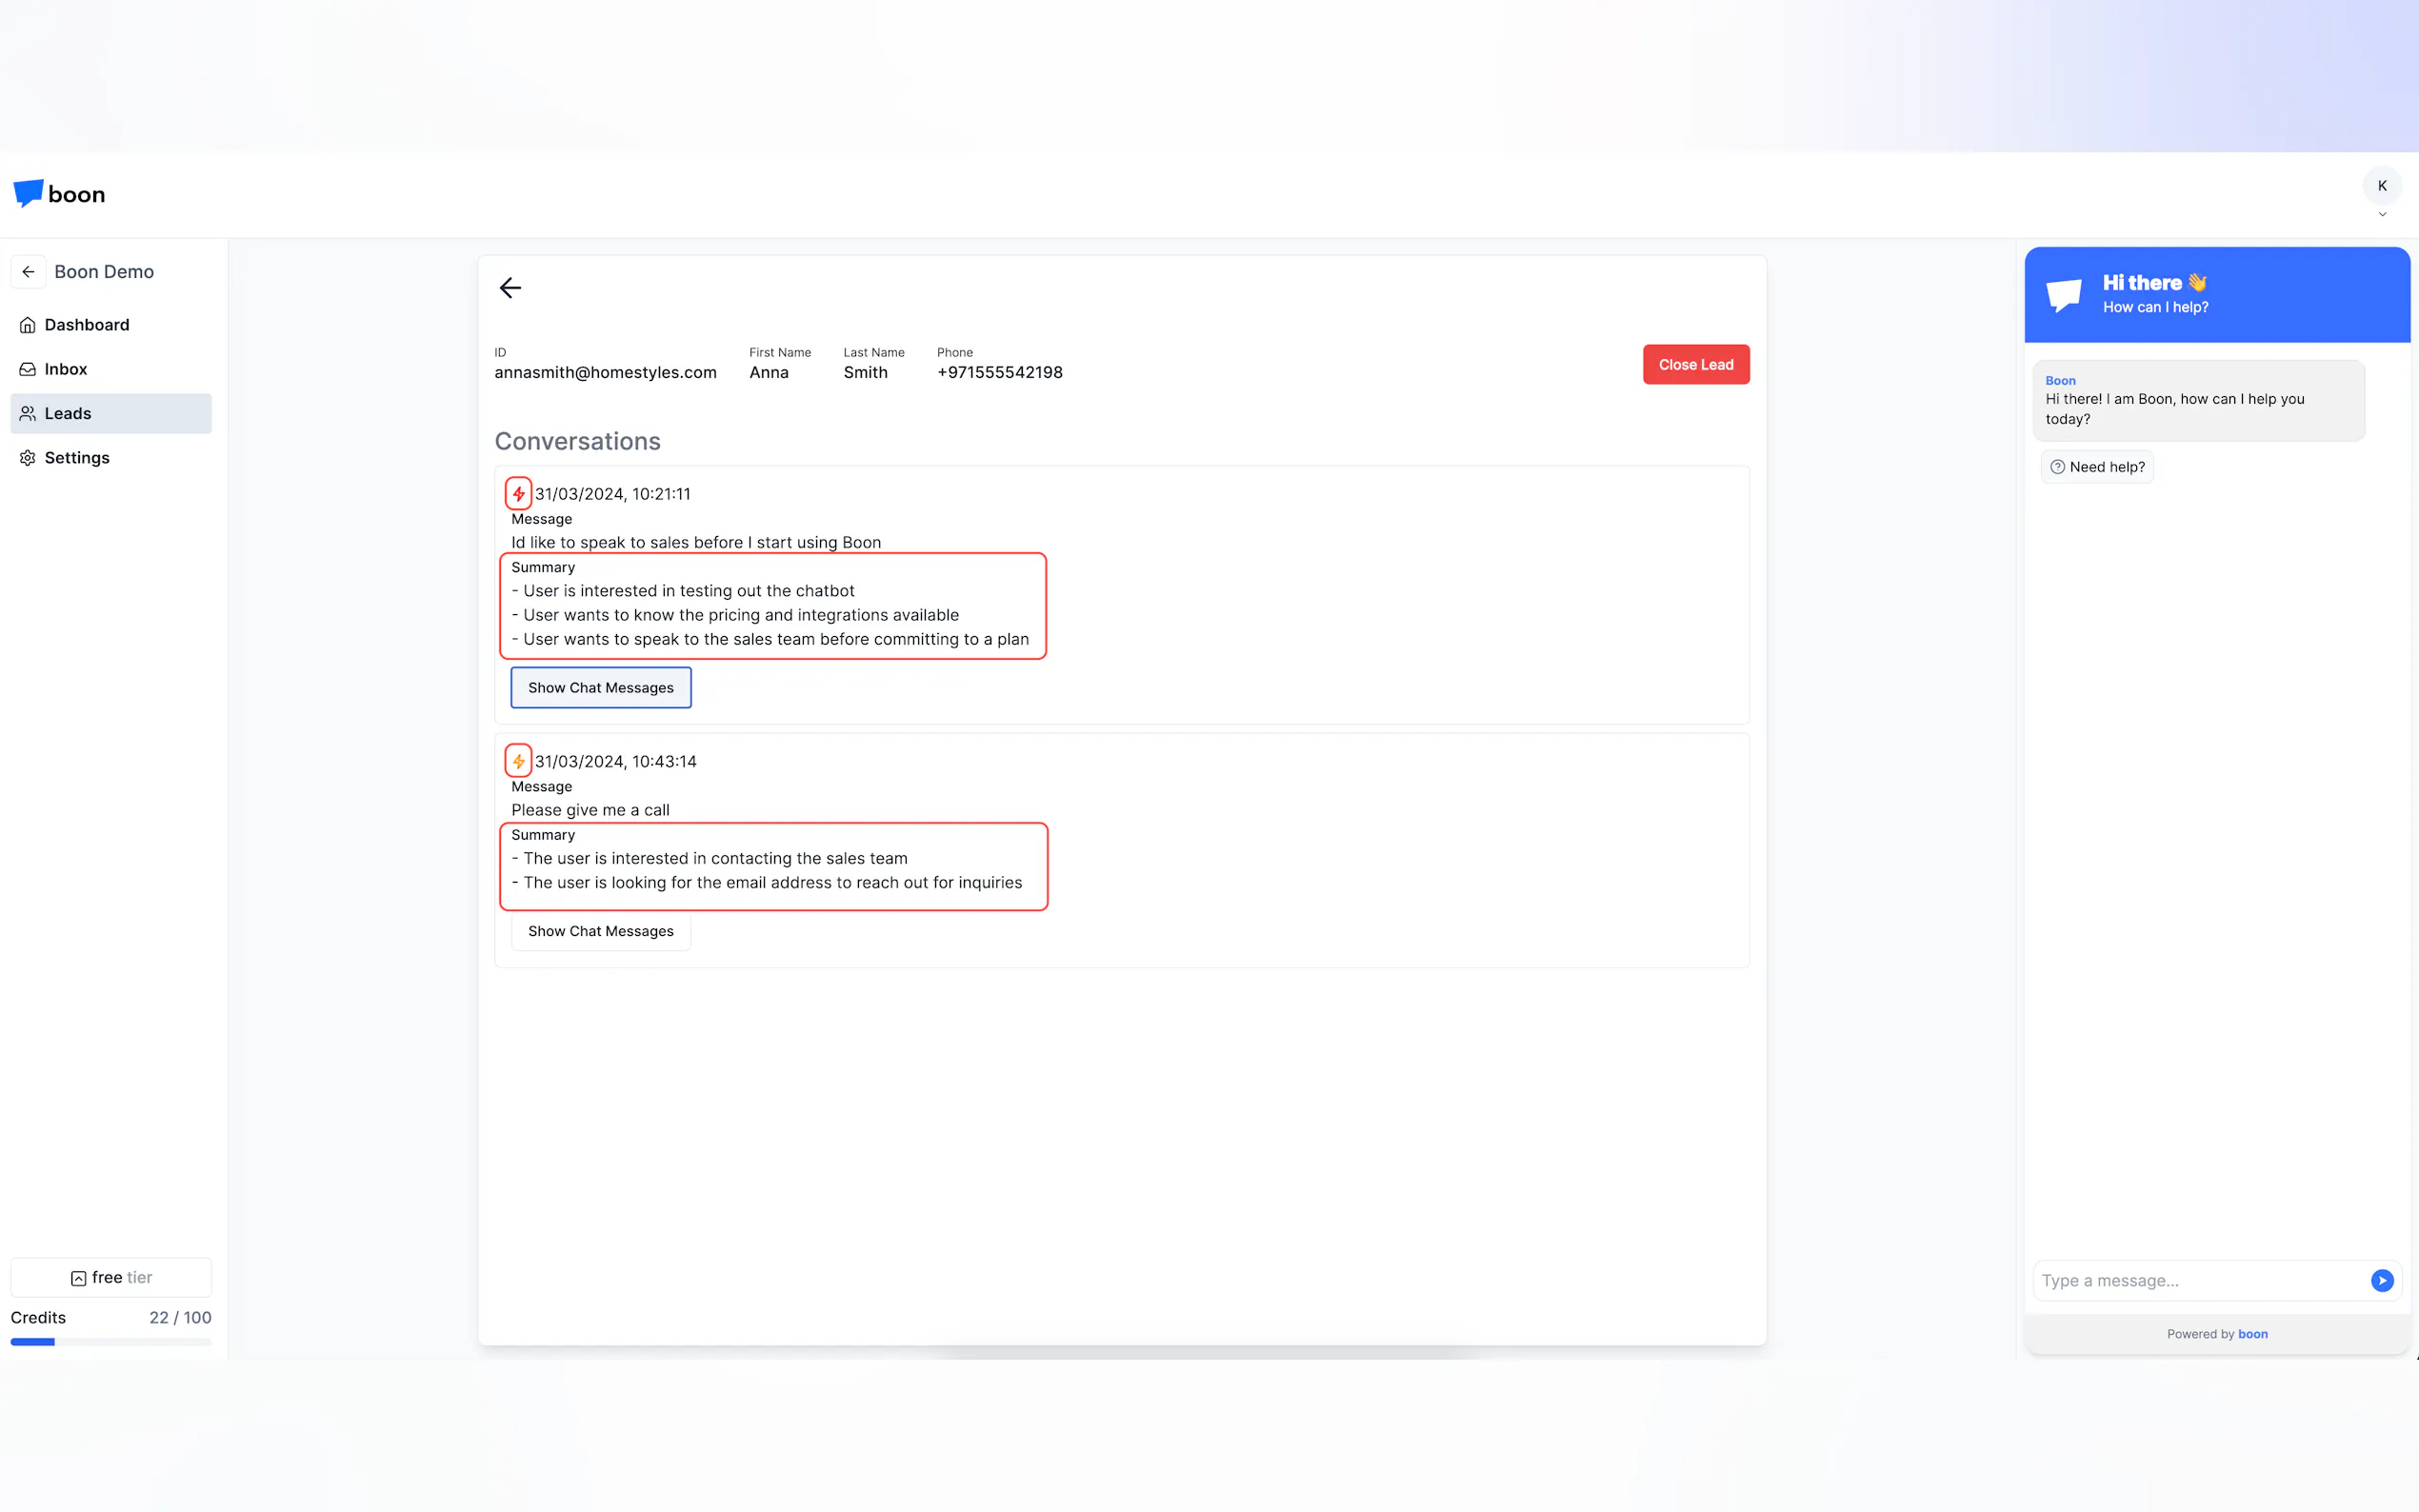Click lightning icon on 10:43:14 conversation

click(518, 761)
